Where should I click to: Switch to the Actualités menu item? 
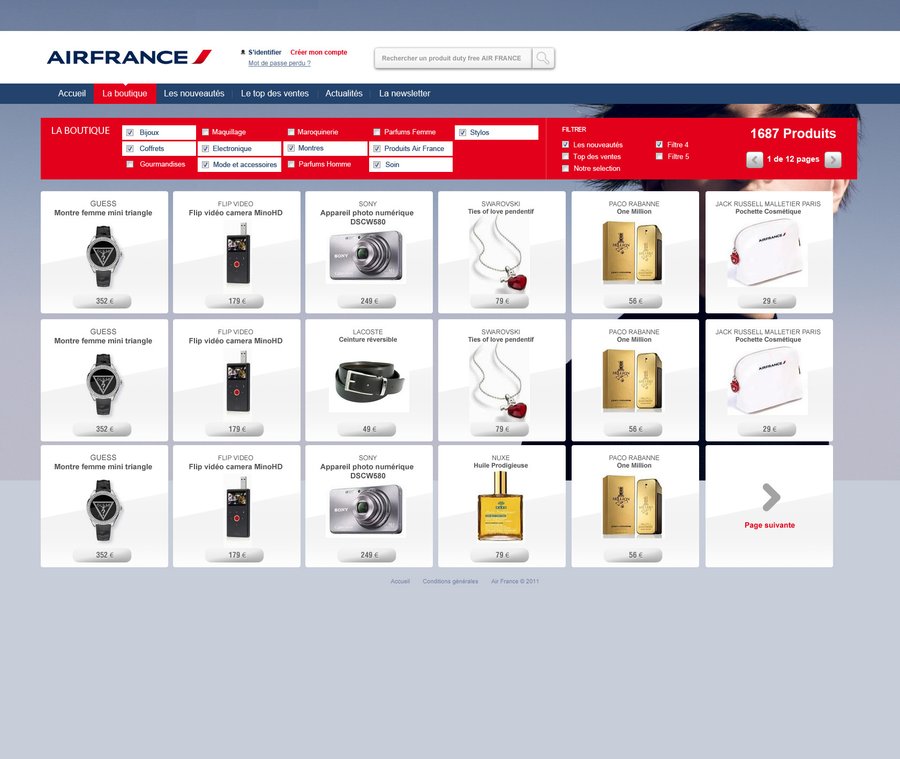344,94
